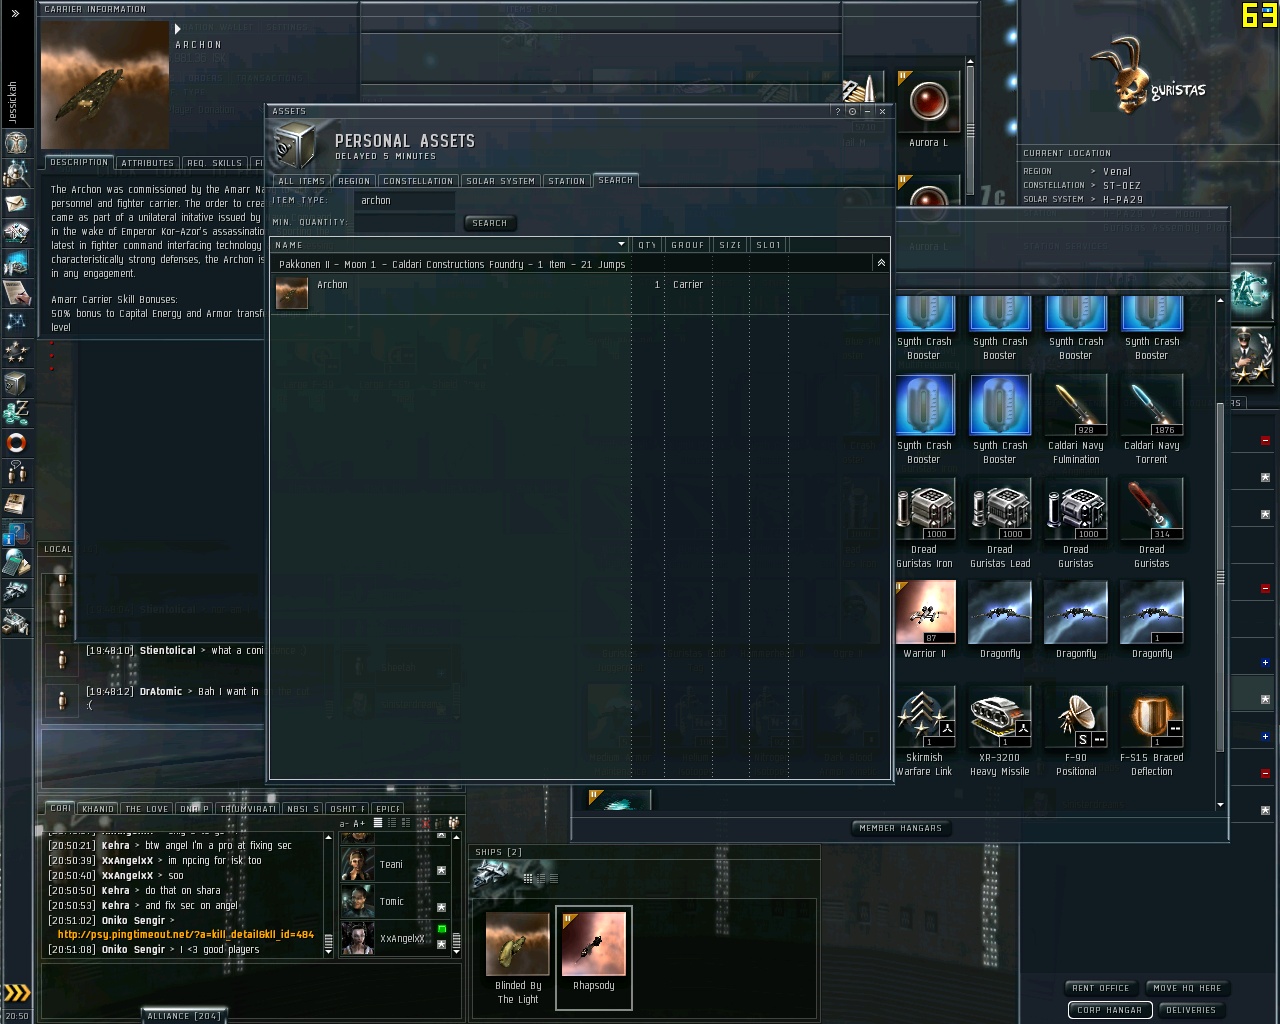Click the Rent Office button

[x=1101, y=988]
